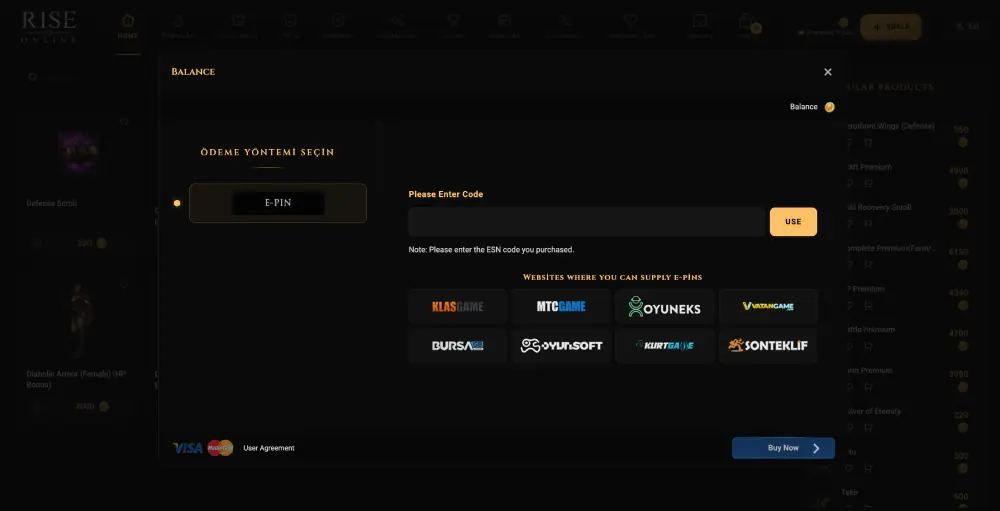The height and width of the screenshot is (511, 1000).
Task: Open the VatanGame e-pin website logo
Action: click(x=768, y=307)
